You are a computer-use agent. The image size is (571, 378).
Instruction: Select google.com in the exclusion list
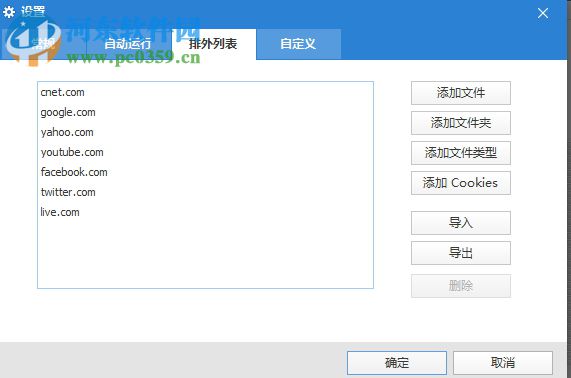205,112
